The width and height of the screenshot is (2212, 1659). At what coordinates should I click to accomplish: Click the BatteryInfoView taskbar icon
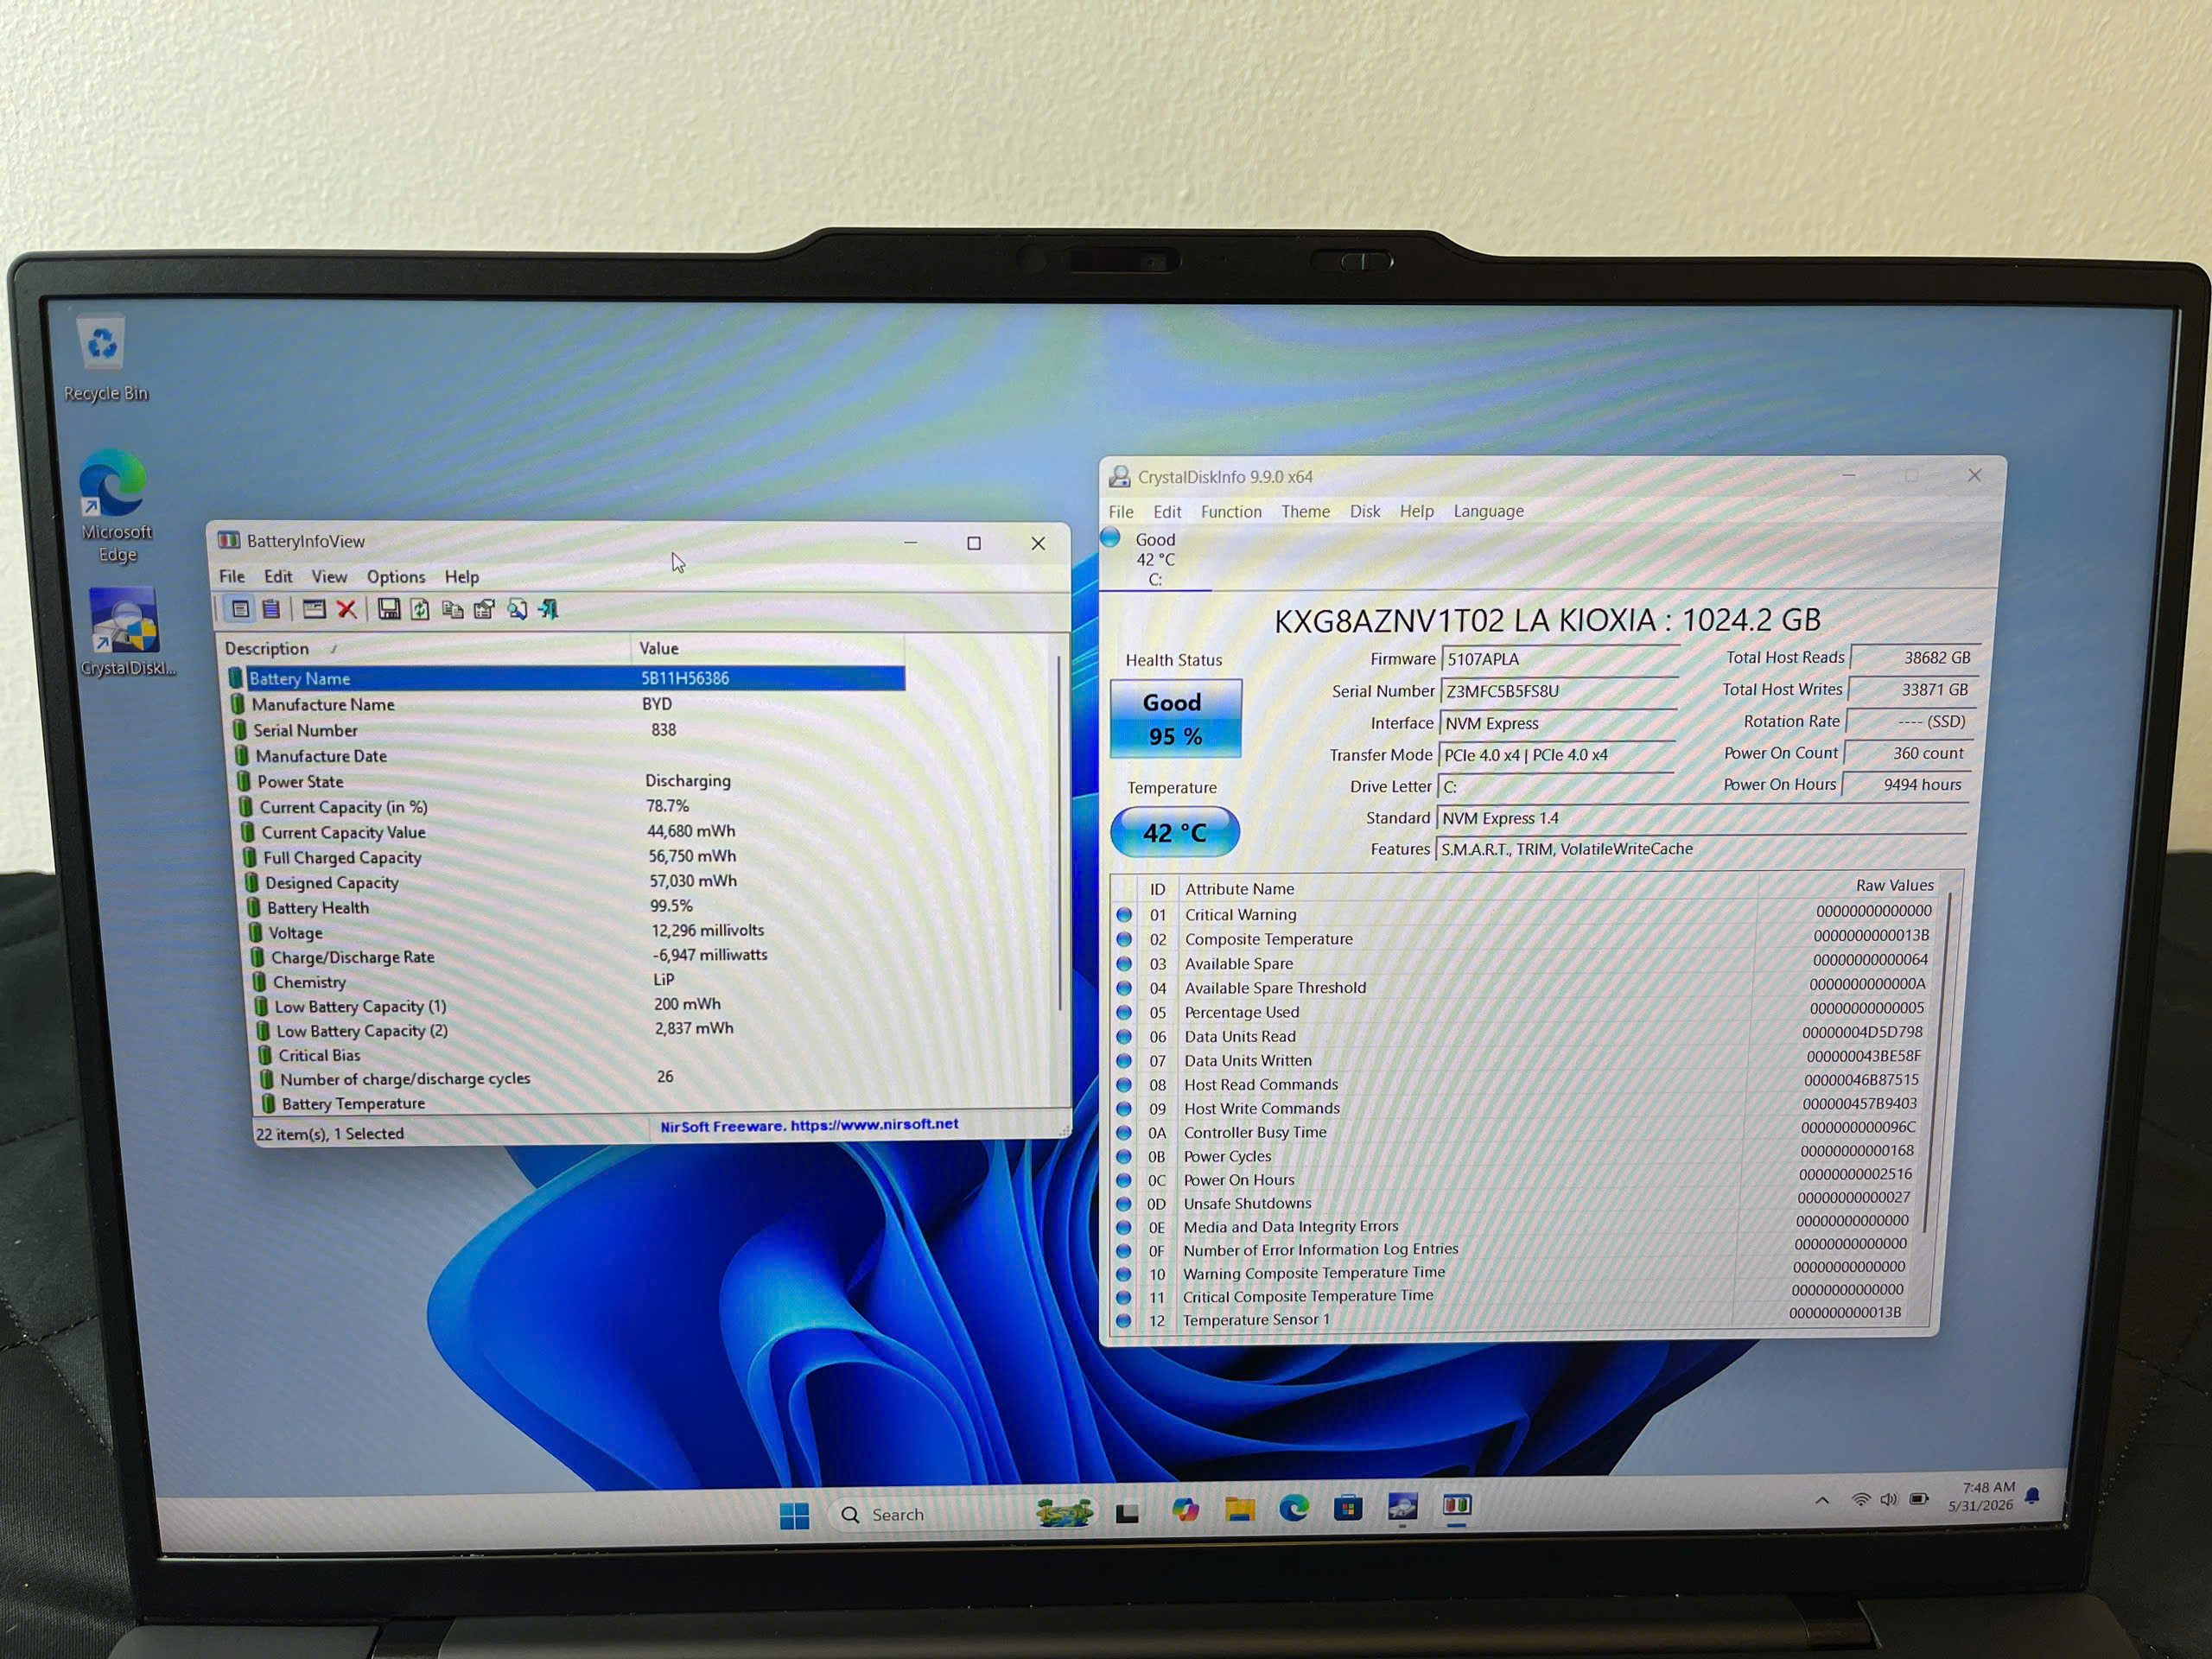[1456, 1505]
